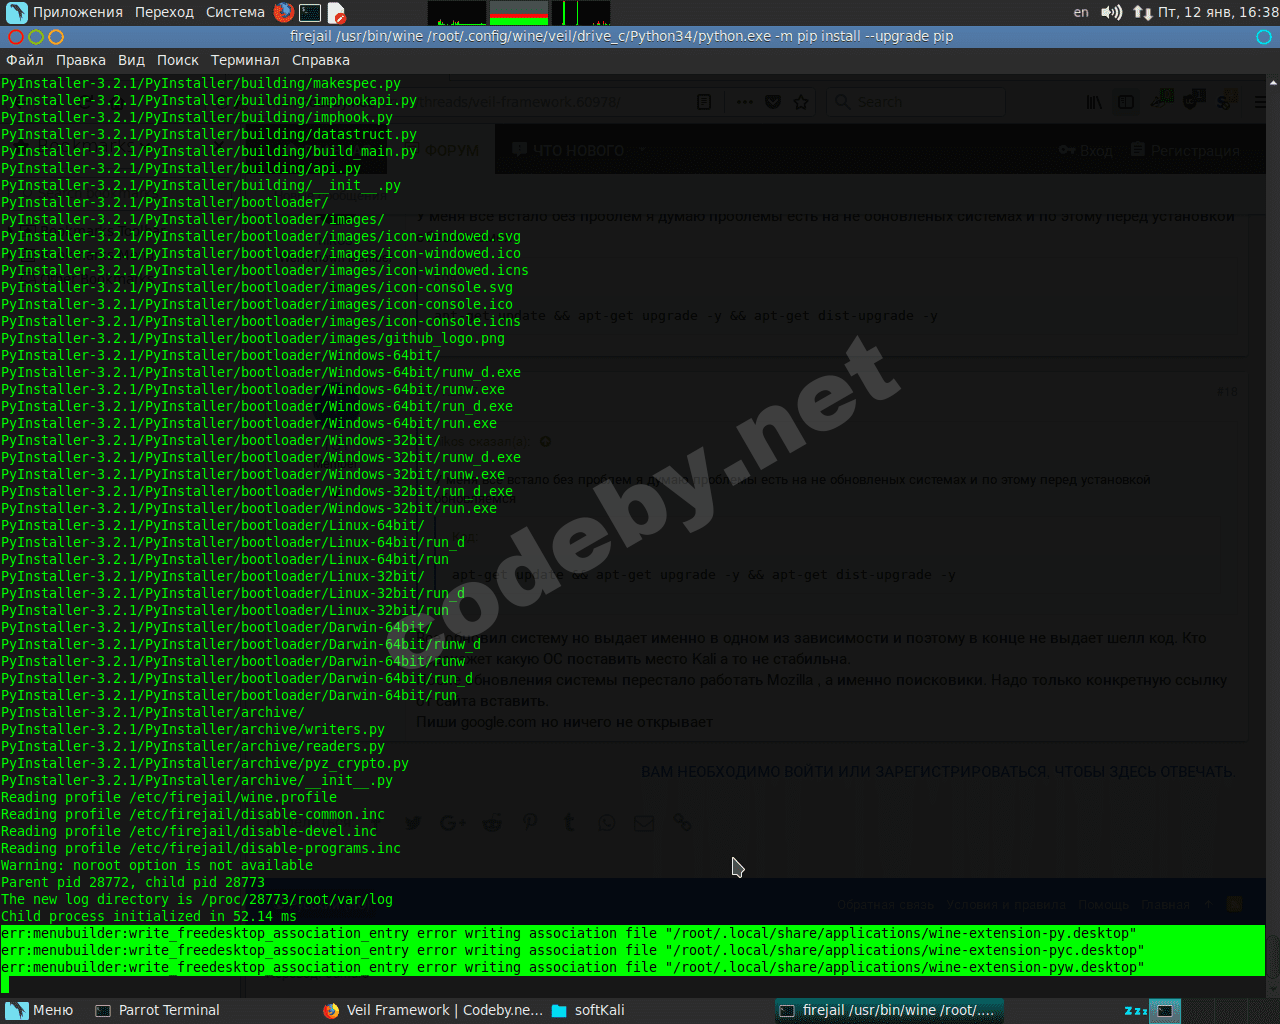The height and width of the screenshot is (1024, 1280).
Task: Close the terminal with the red title button
Action: click(15, 37)
